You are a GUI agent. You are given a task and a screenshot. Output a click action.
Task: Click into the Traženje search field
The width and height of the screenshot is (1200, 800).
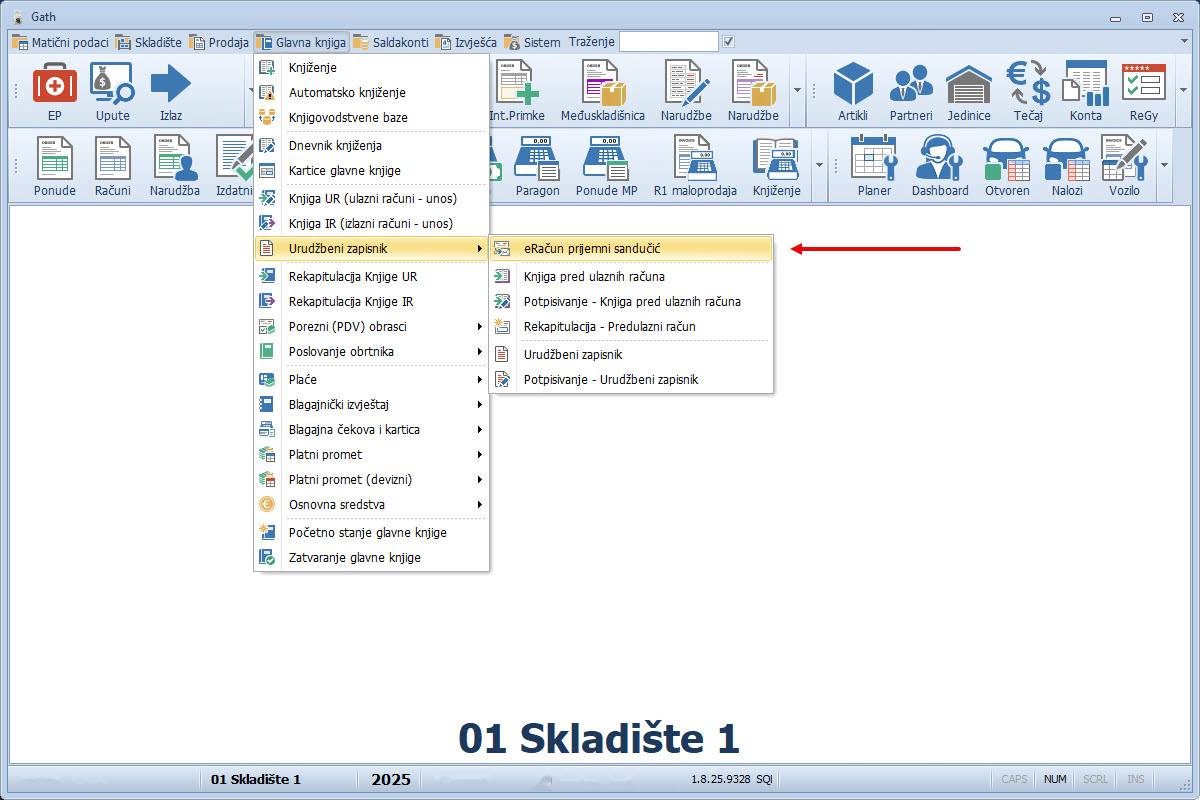click(668, 42)
